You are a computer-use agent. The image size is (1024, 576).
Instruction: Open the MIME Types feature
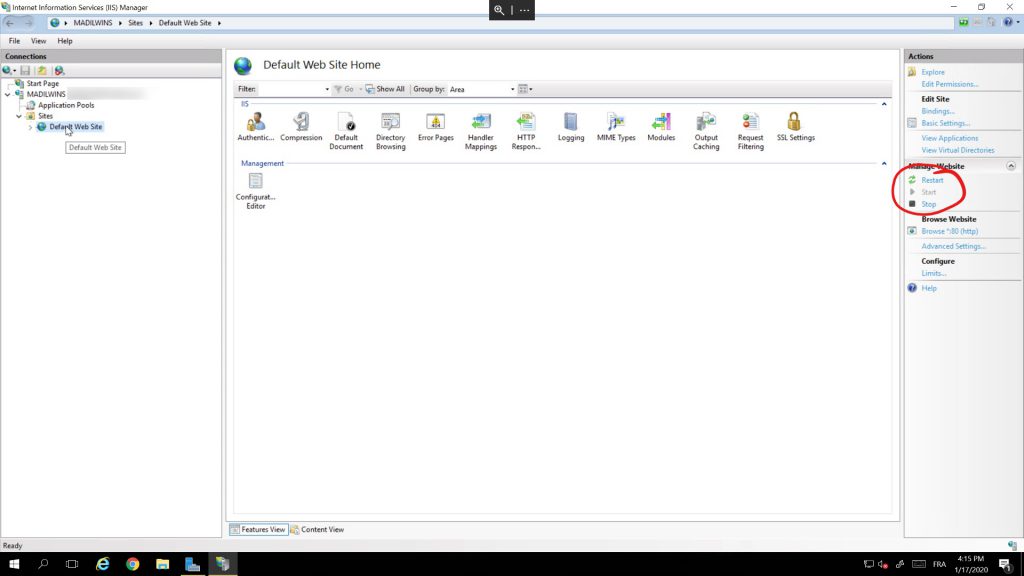coord(616,127)
